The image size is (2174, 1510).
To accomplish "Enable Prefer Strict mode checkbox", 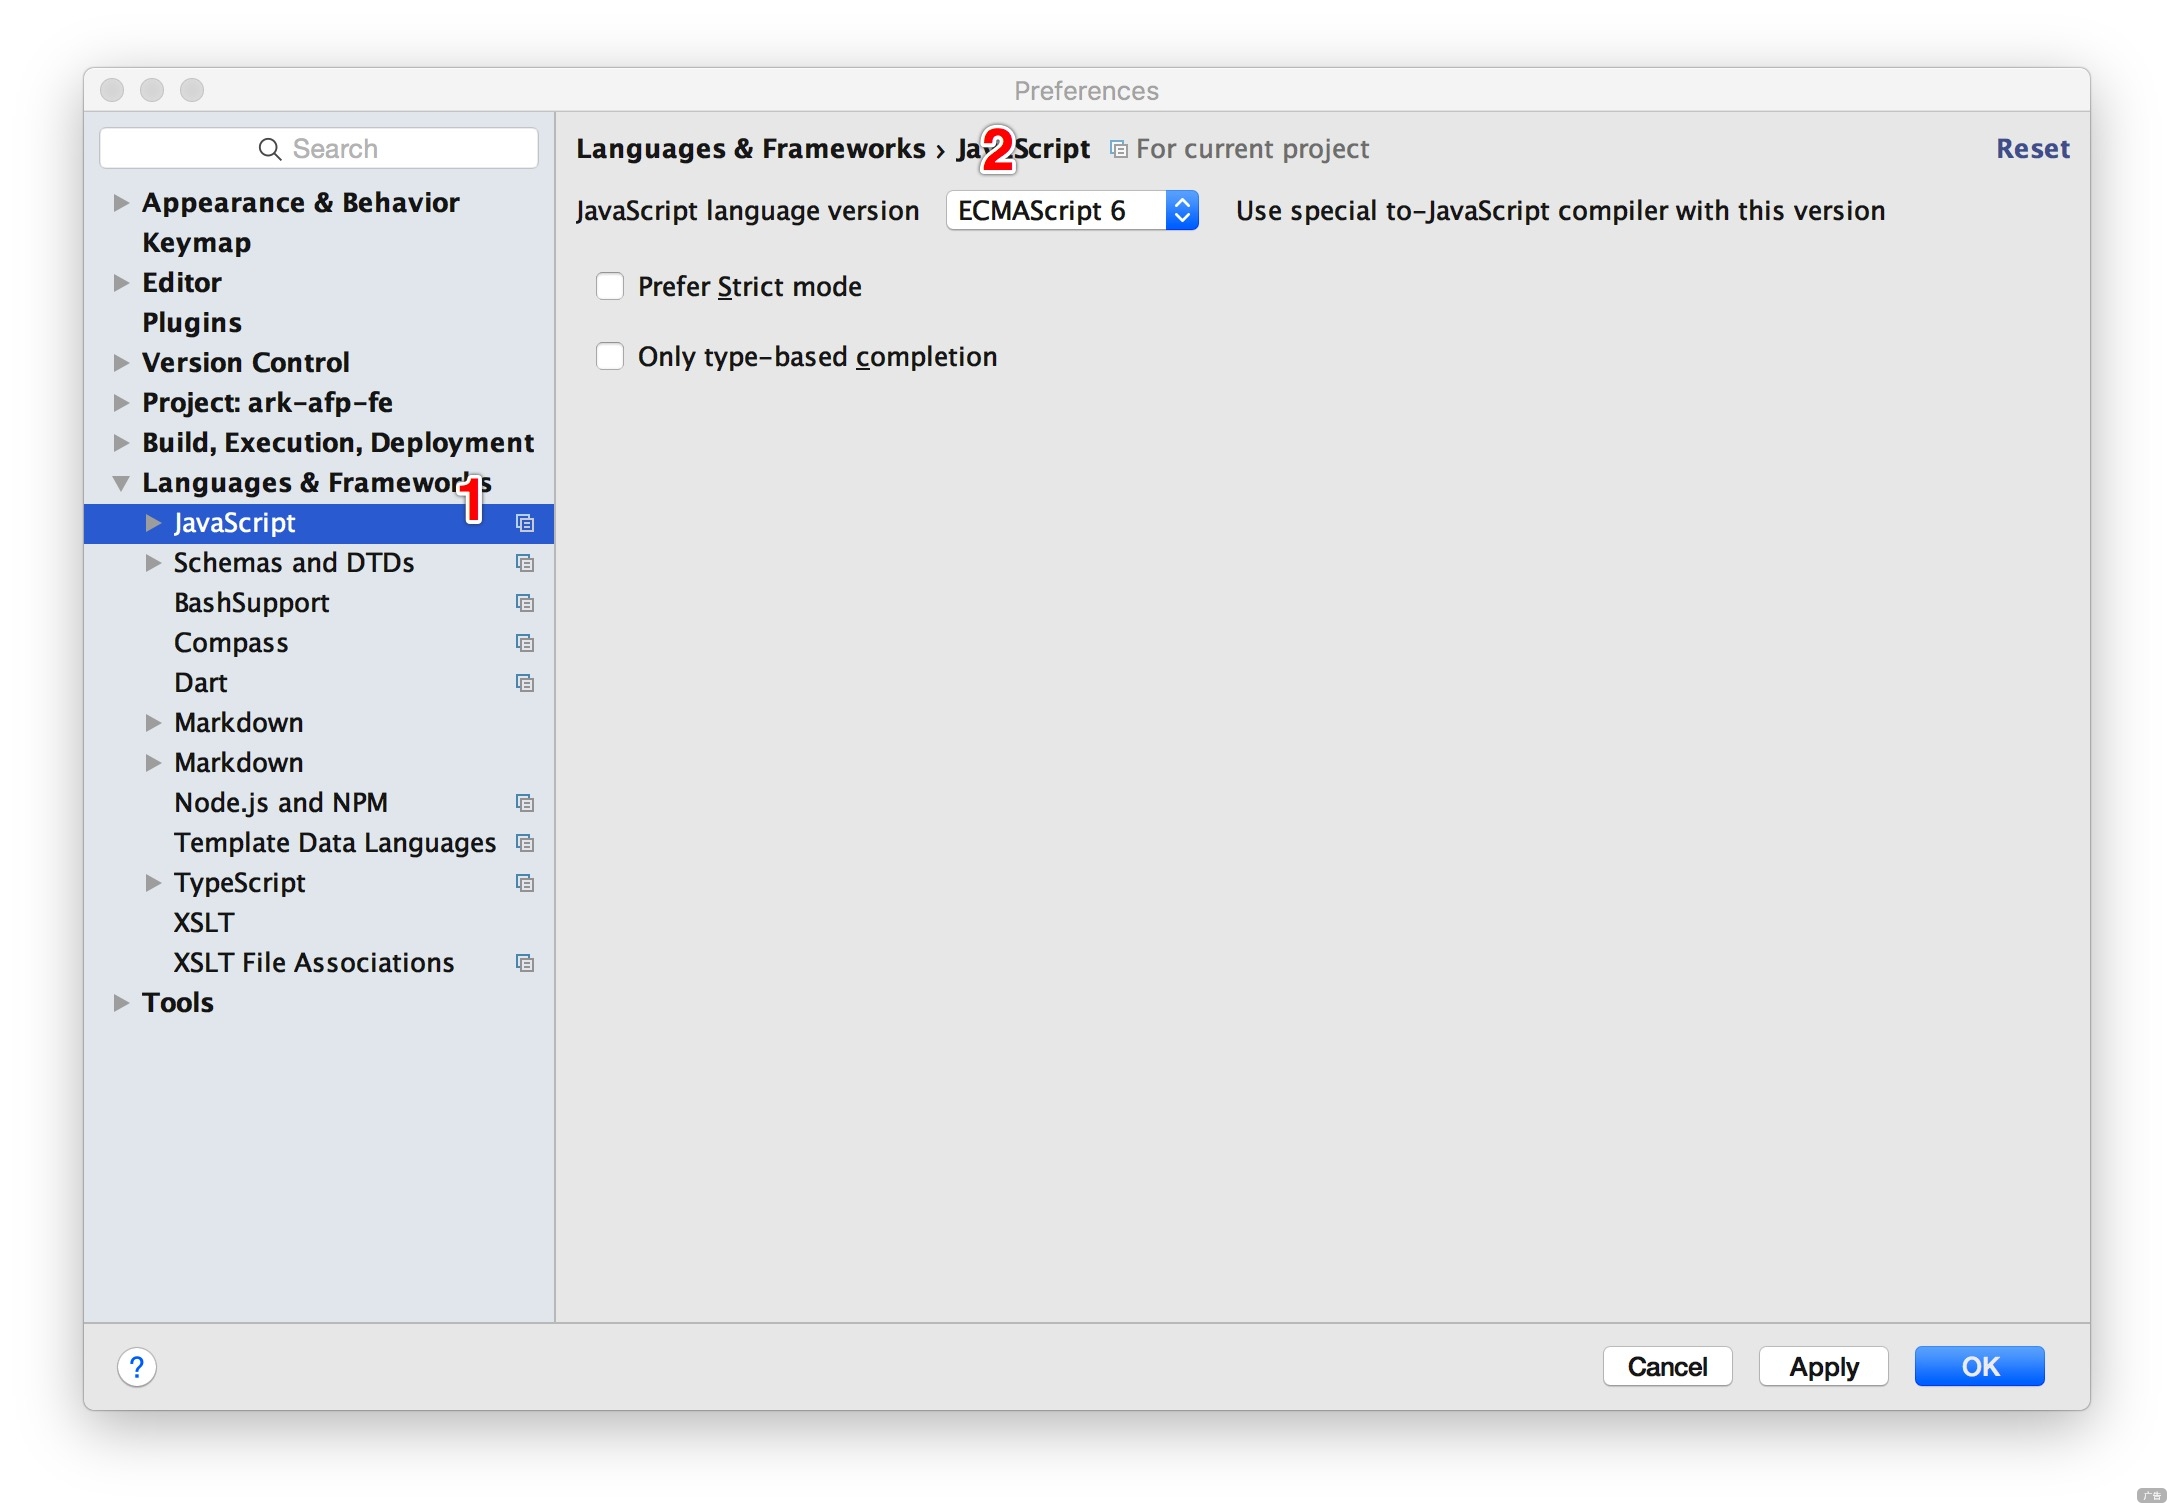I will (610, 287).
